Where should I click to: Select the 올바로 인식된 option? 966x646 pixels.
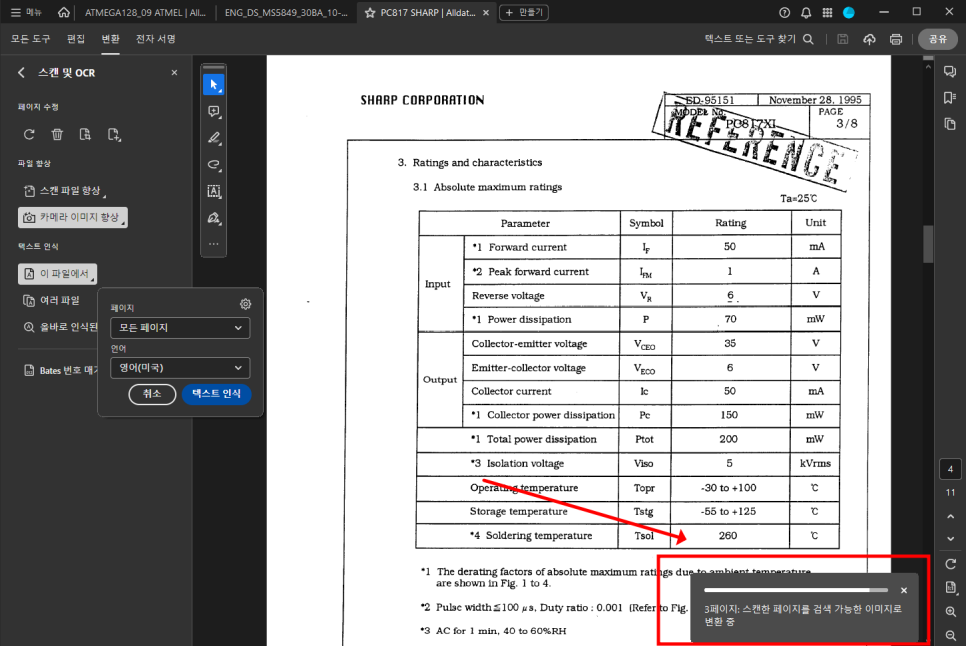60,327
